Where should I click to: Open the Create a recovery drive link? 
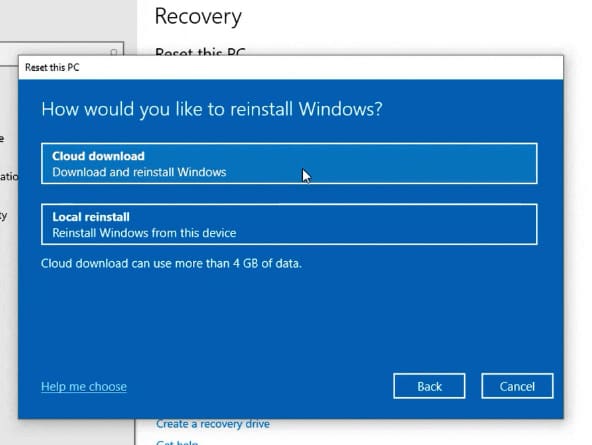pos(213,424)
